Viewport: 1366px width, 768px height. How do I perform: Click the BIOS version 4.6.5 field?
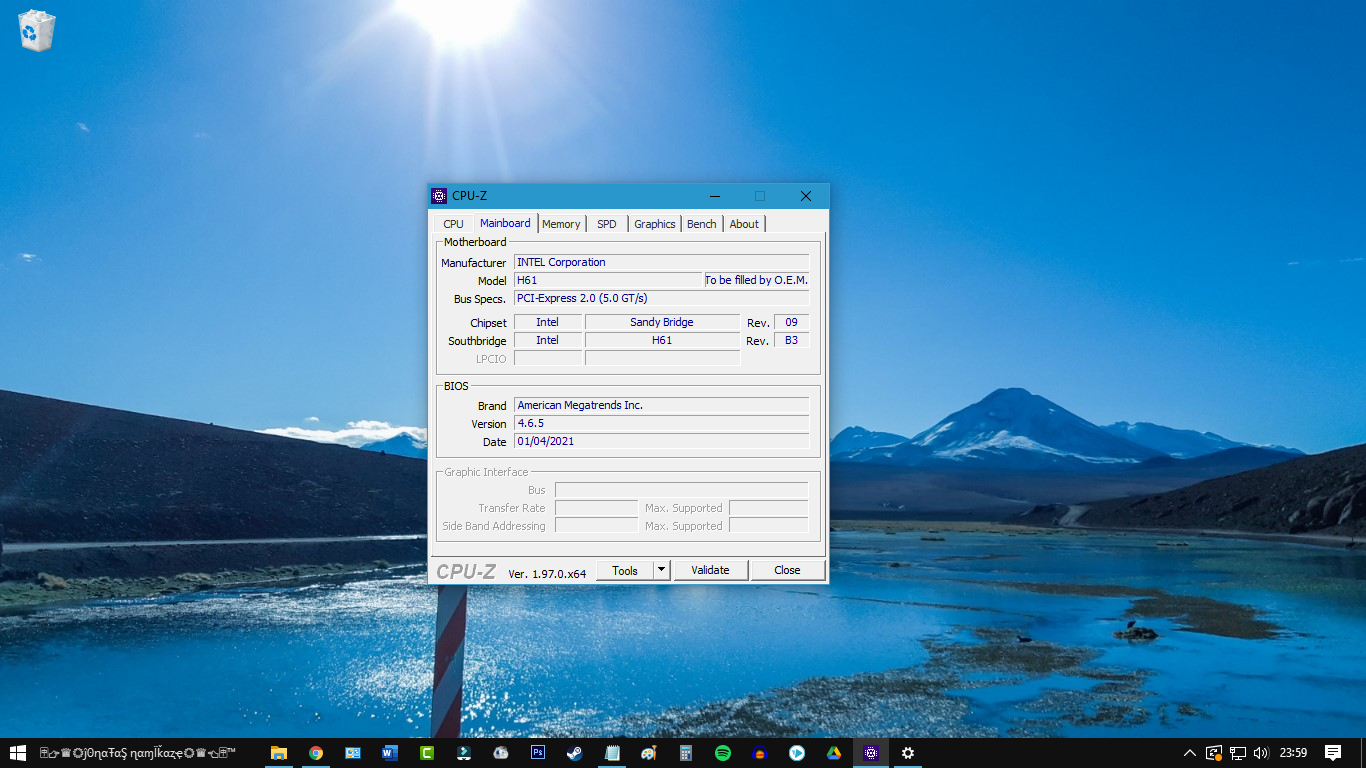(x=661, y=423)
